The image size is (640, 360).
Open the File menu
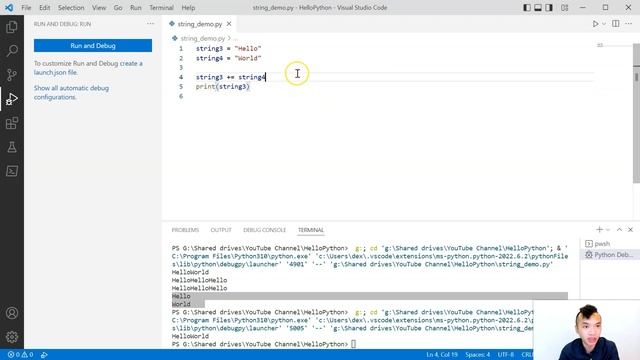(x=26, y=8)
